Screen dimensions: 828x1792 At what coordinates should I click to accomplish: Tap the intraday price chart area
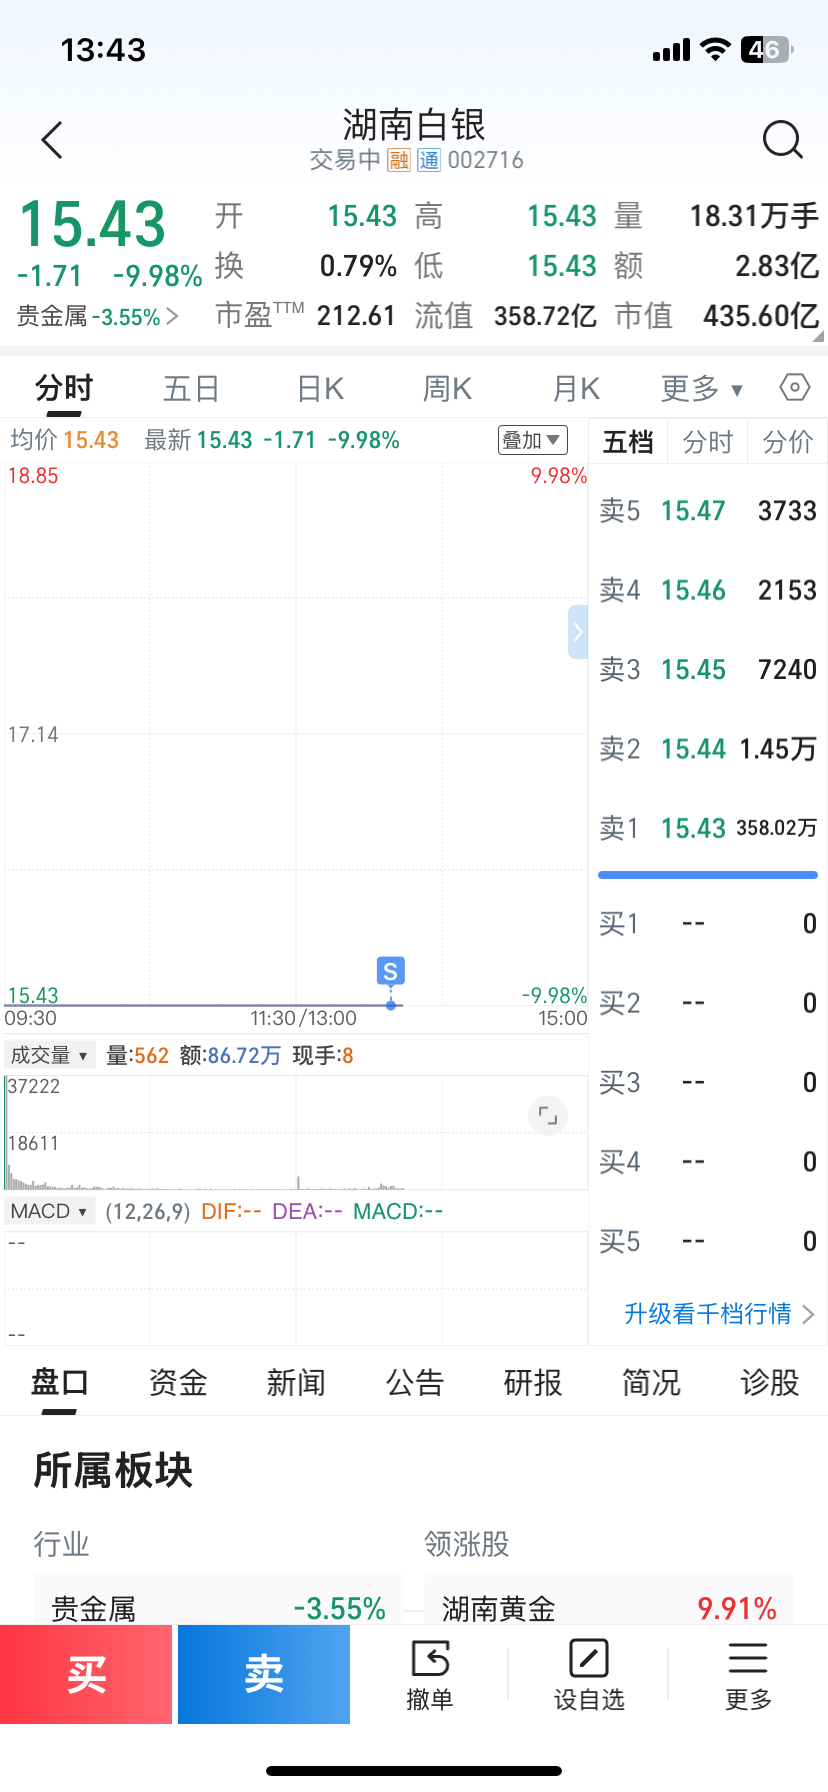pos(296,734)
